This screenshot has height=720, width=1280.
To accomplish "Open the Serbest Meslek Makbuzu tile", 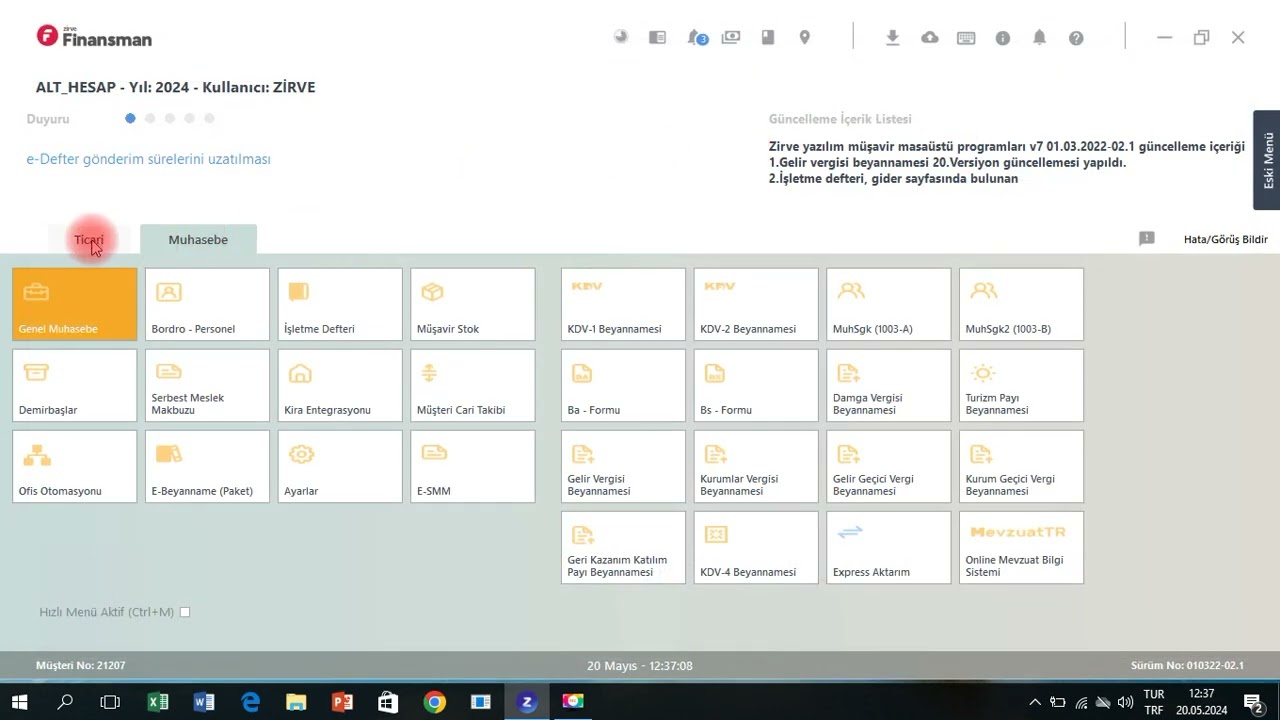I will (x=207, y=385).
